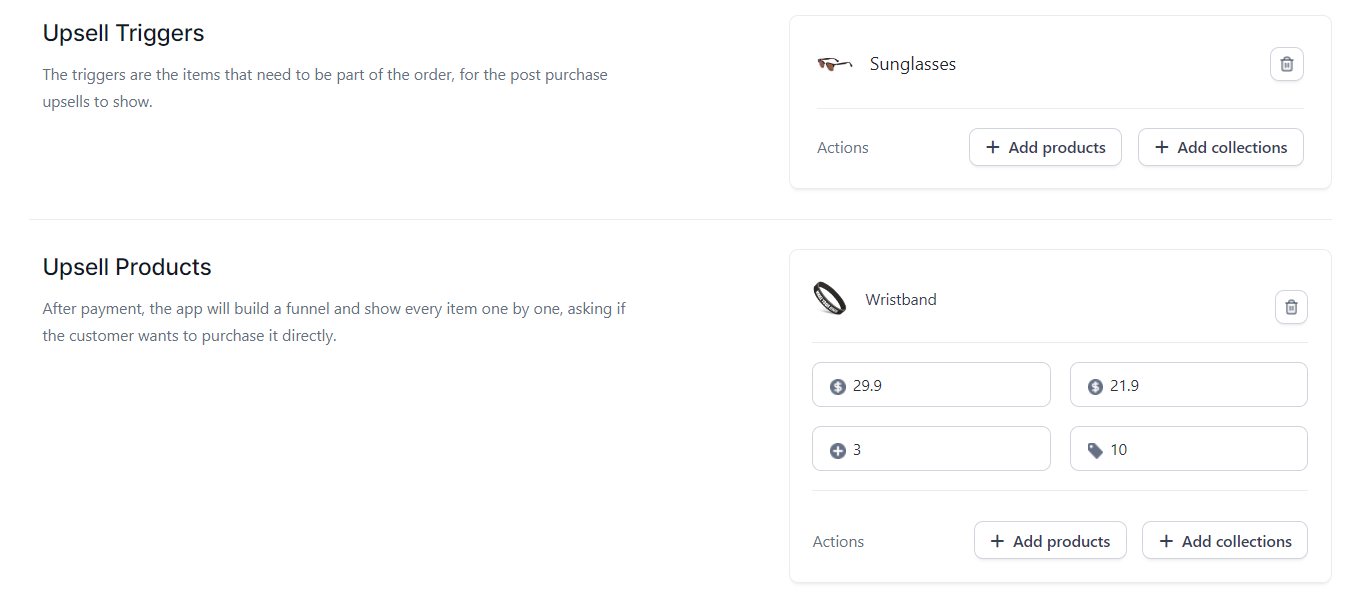Image resolution: width=1345 pixels, height=604 pixels.
Task: Click the dollar icon beside 29.9
Action: click(838, 386)
